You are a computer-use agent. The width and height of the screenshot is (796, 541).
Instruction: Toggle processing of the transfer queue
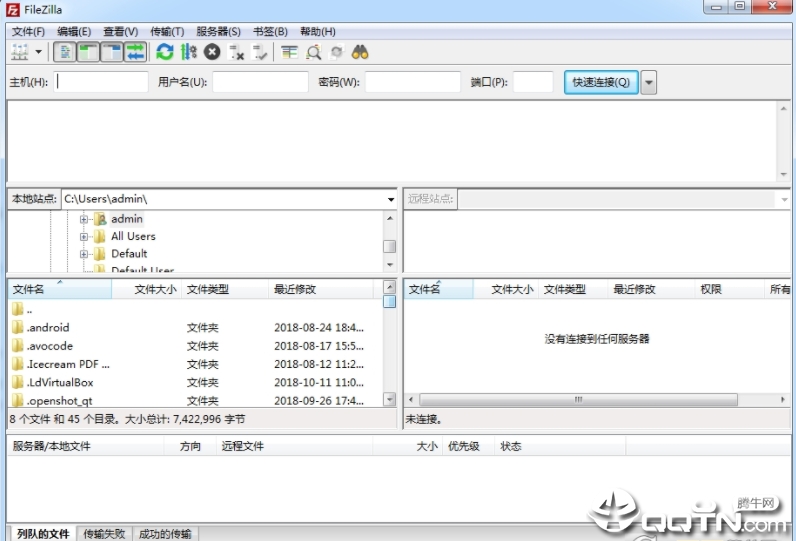tap(189, 52)
